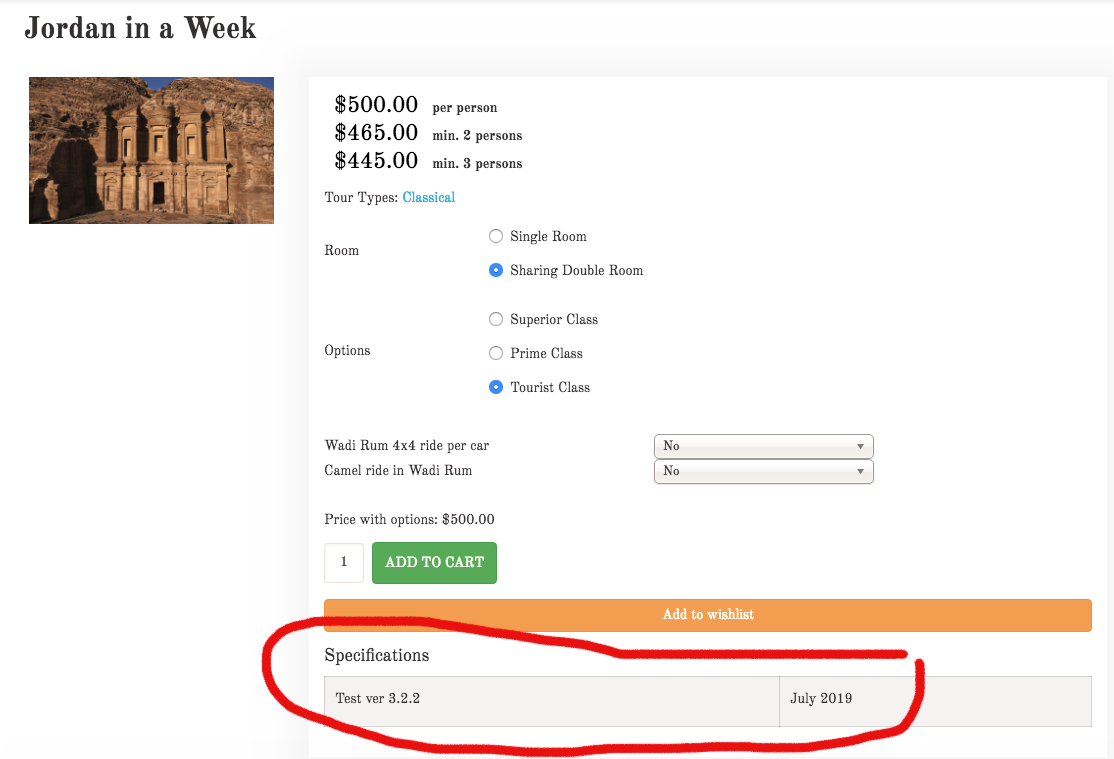Open the Petra monastery product image
1114x759 pixels.
[x=151, y=150]
